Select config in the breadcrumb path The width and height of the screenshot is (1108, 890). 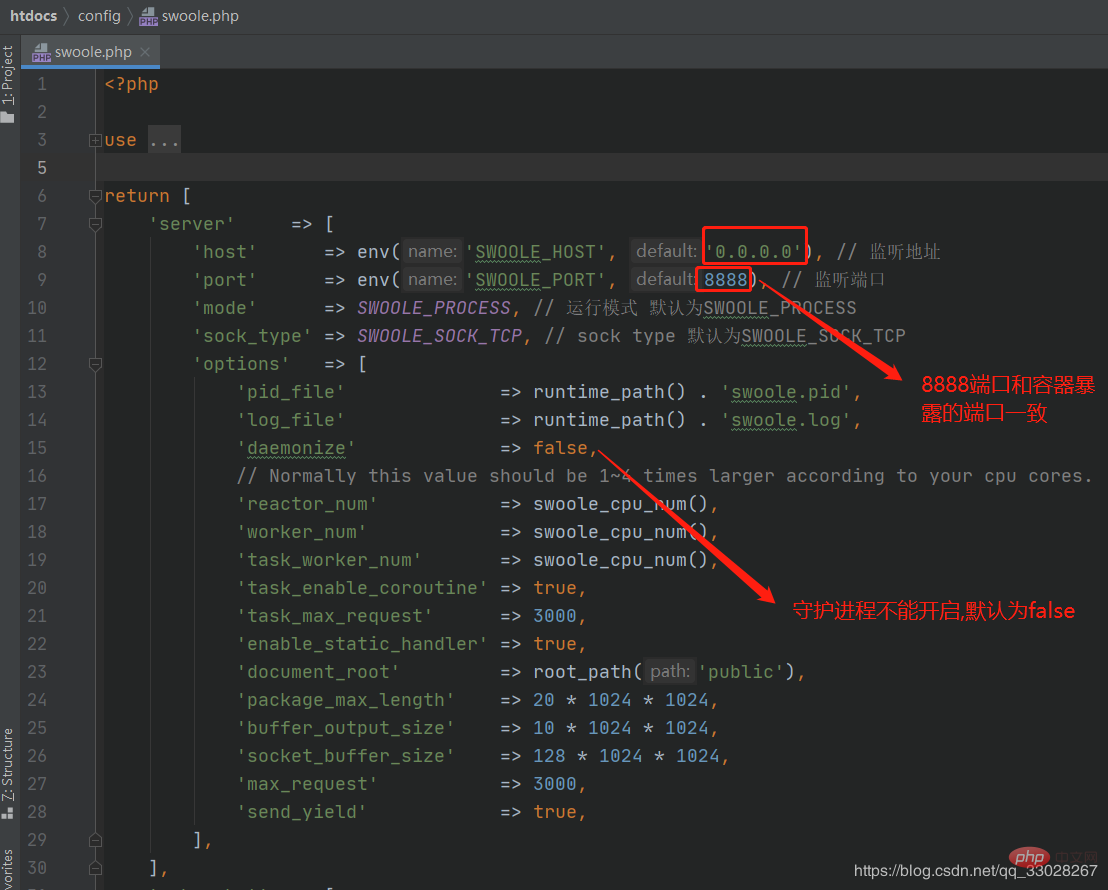[x=99, y=16]
